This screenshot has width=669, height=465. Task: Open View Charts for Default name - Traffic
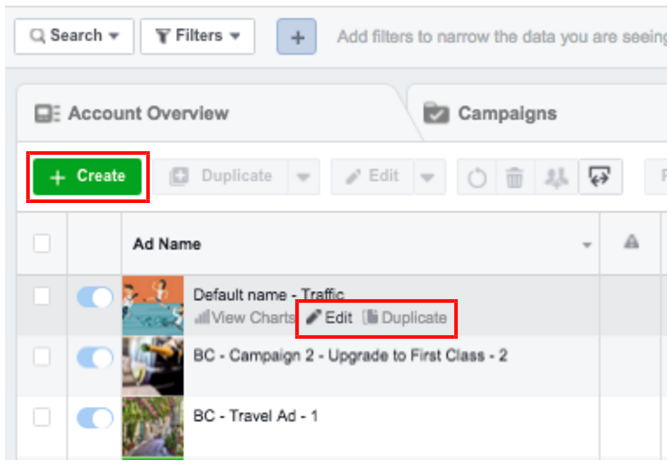point(244,317)
